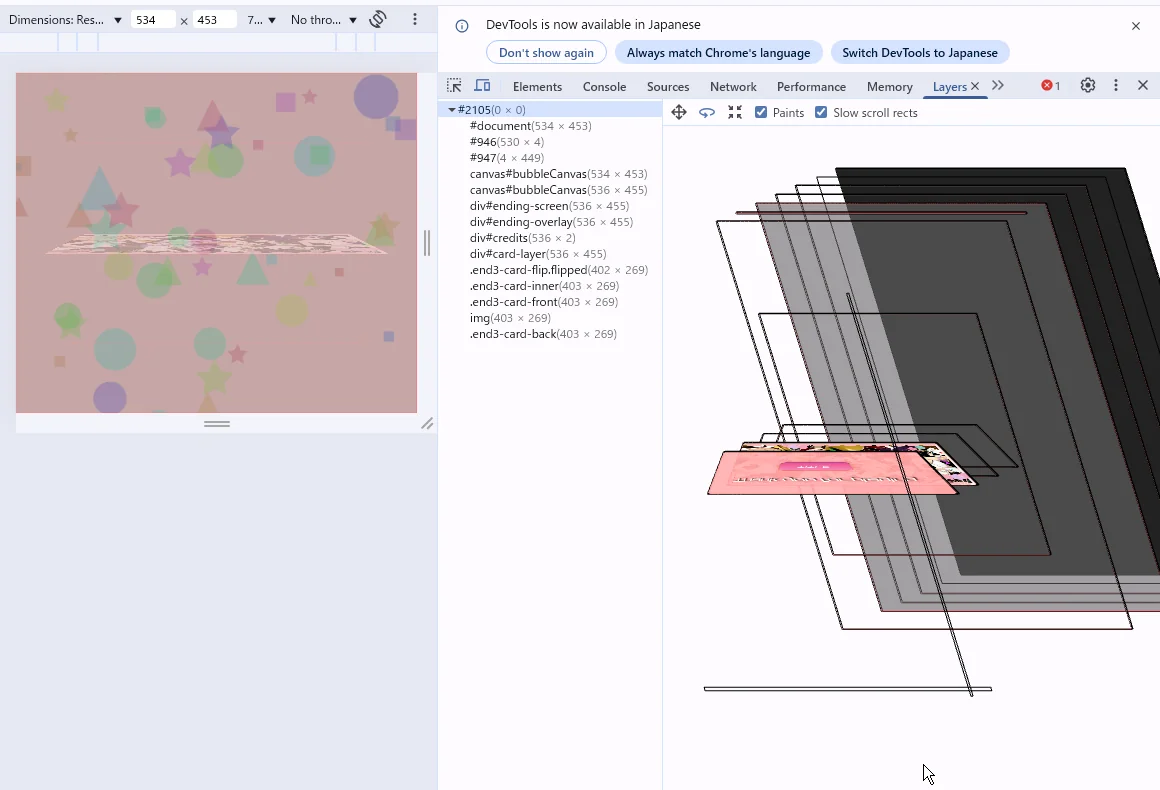Toggle the device toolbar icon

pos(482,86)
